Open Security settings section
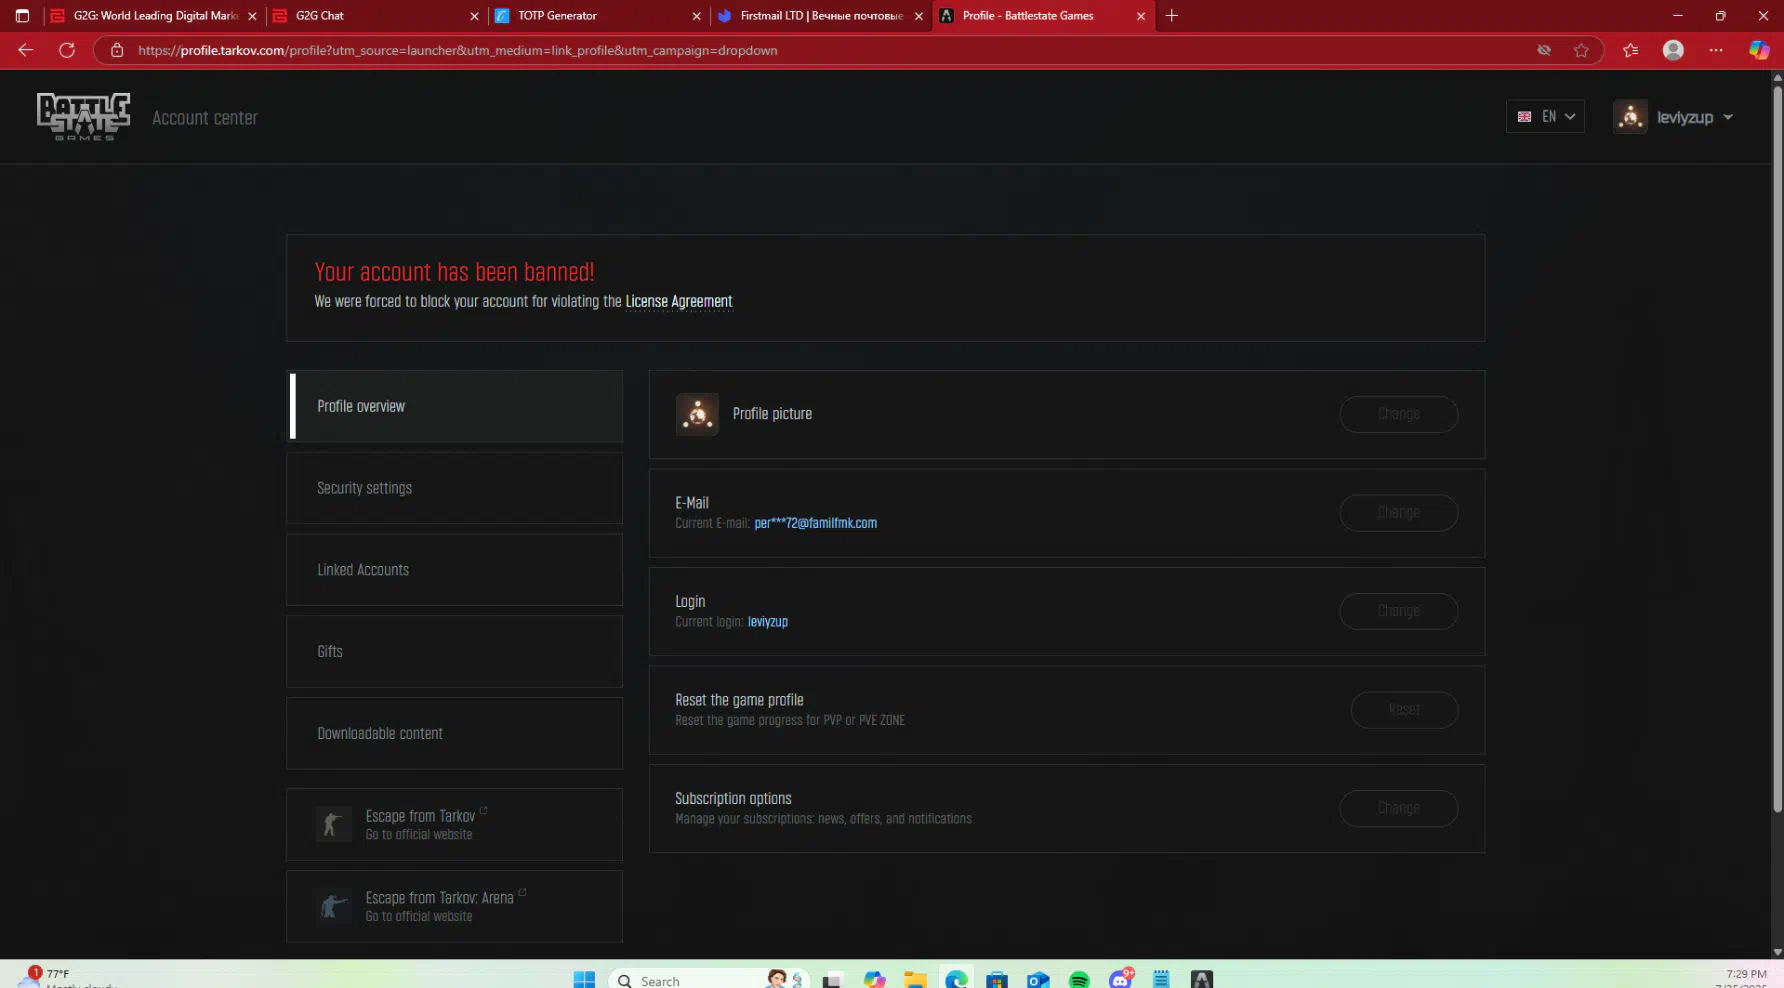 click(455, 488)
